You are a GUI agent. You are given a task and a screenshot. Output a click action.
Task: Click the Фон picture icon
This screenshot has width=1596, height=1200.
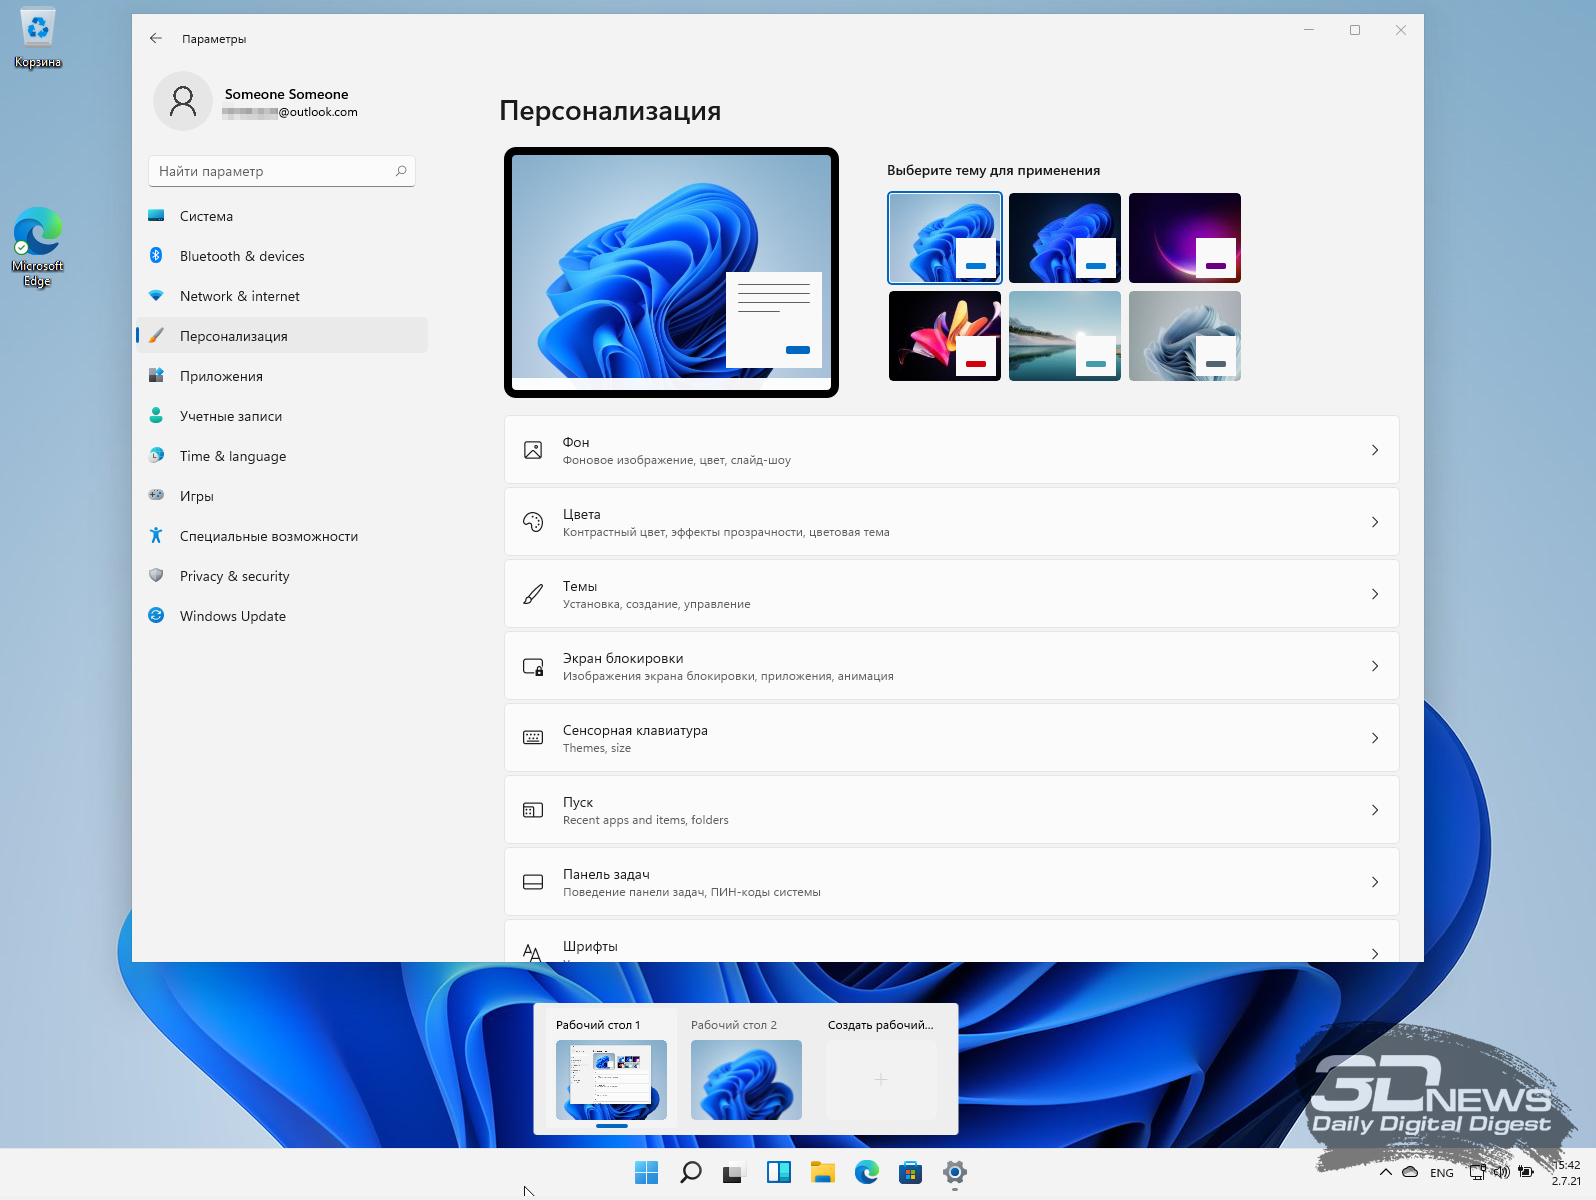[x=533, y=450]
